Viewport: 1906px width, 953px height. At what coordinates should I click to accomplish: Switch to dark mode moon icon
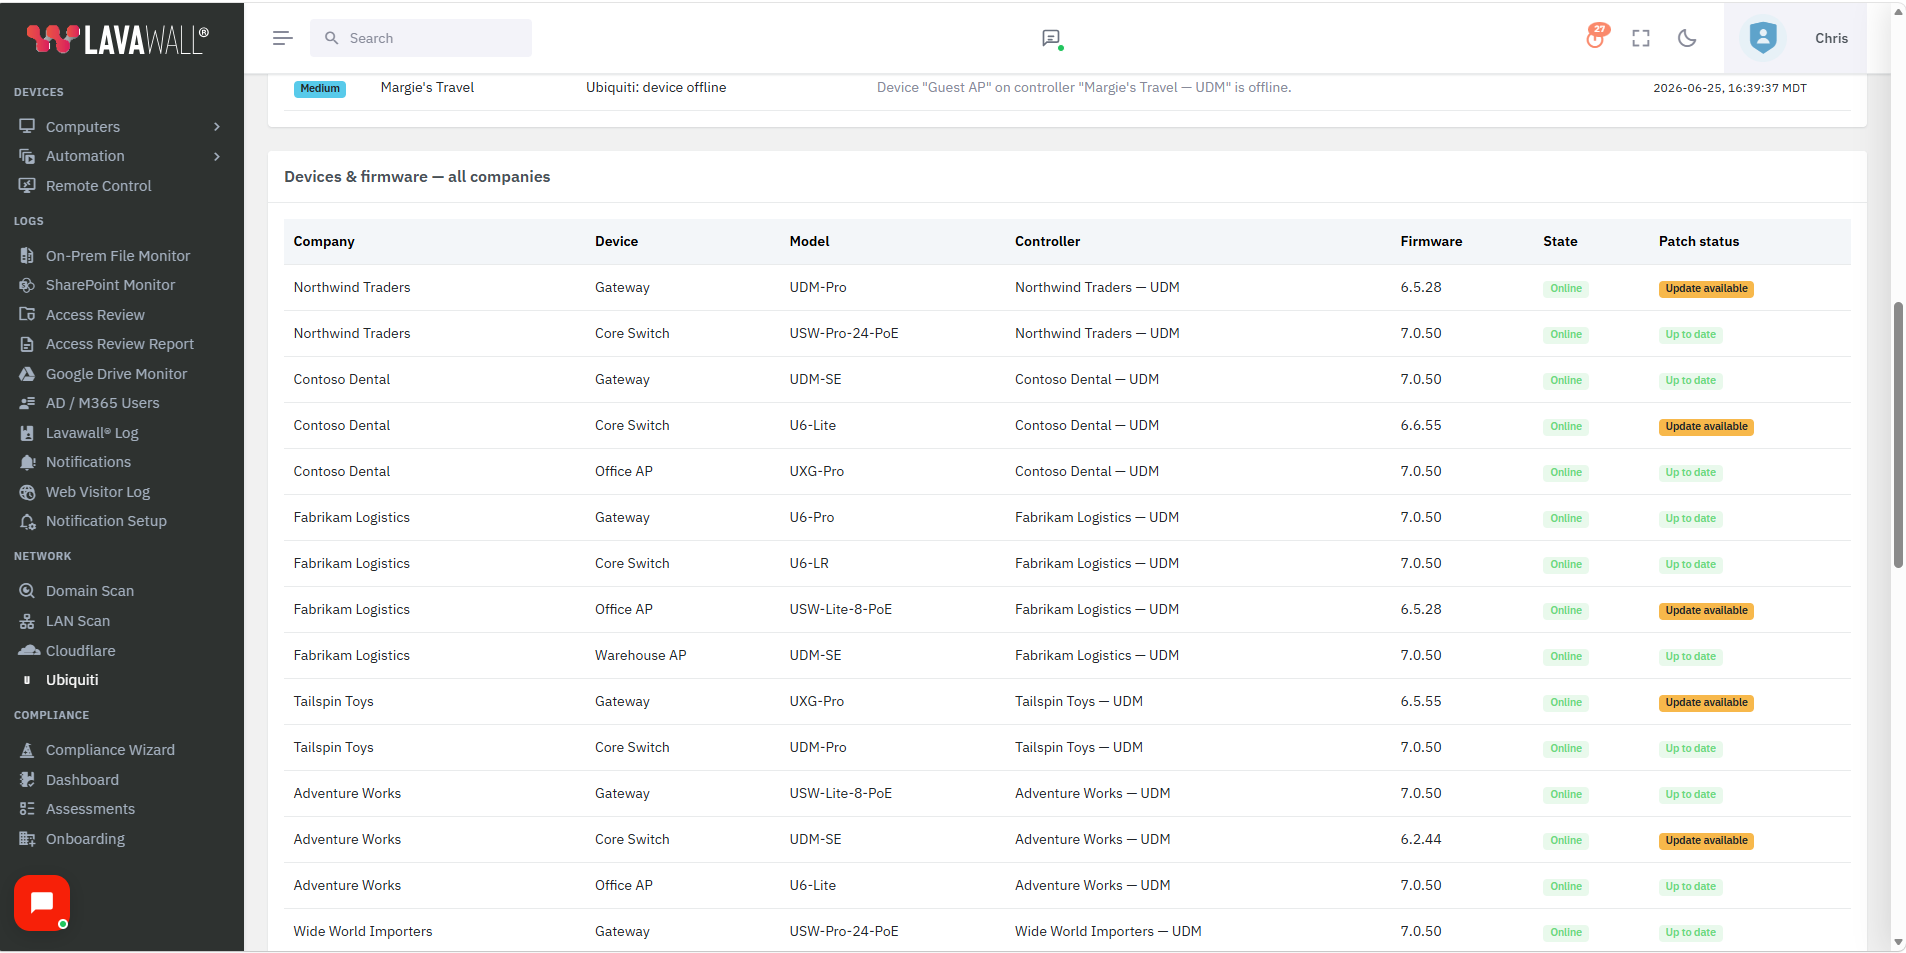point(1687,38)
